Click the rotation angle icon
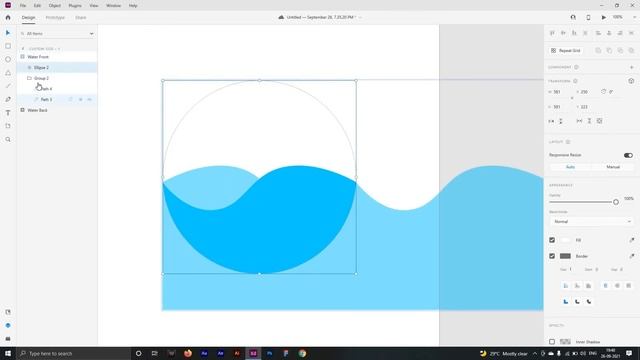Image resolution: width=640 pixels, height=360 pixels. [603, 92]
